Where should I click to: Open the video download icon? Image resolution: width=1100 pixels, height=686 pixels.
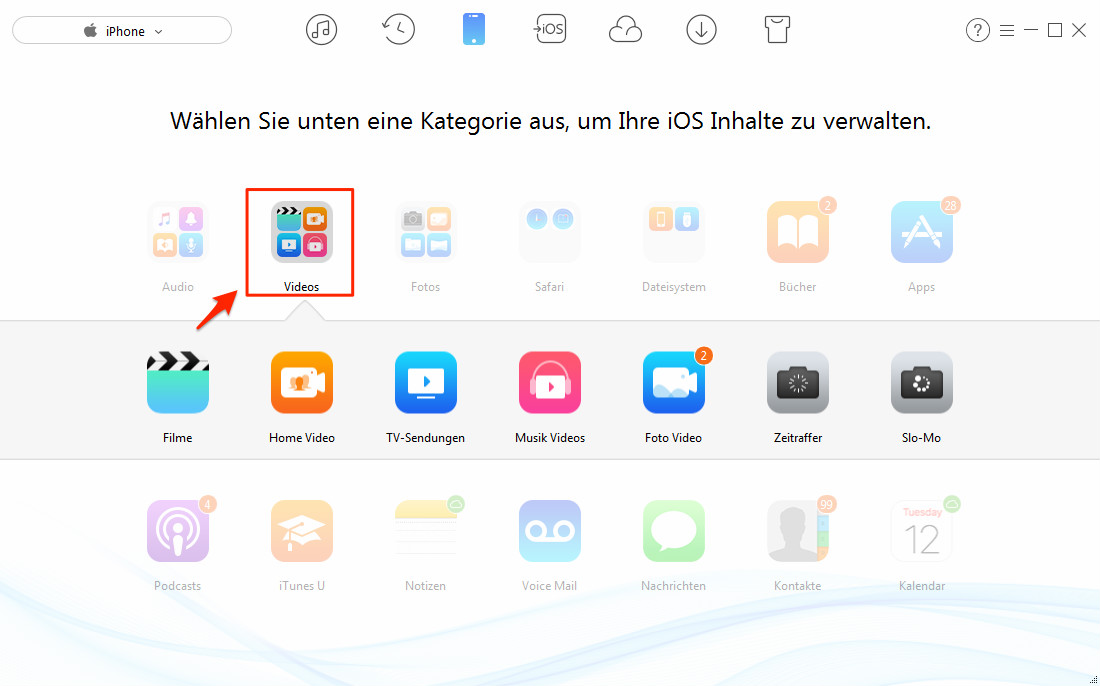point(702,30)
